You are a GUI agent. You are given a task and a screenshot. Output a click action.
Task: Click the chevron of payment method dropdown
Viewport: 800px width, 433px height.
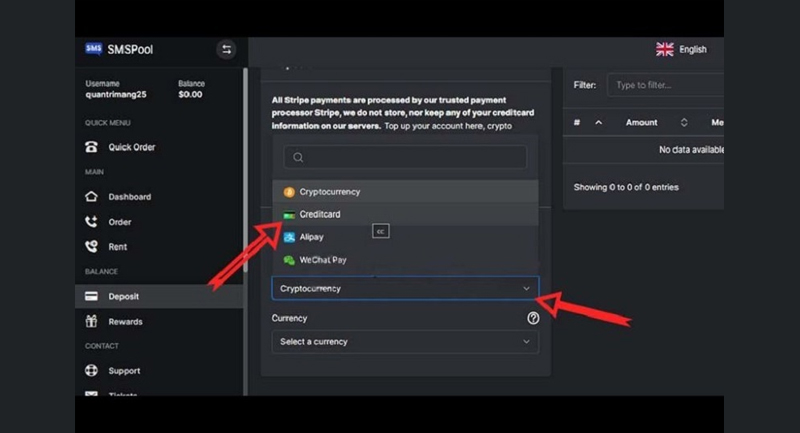click(526, 289)
